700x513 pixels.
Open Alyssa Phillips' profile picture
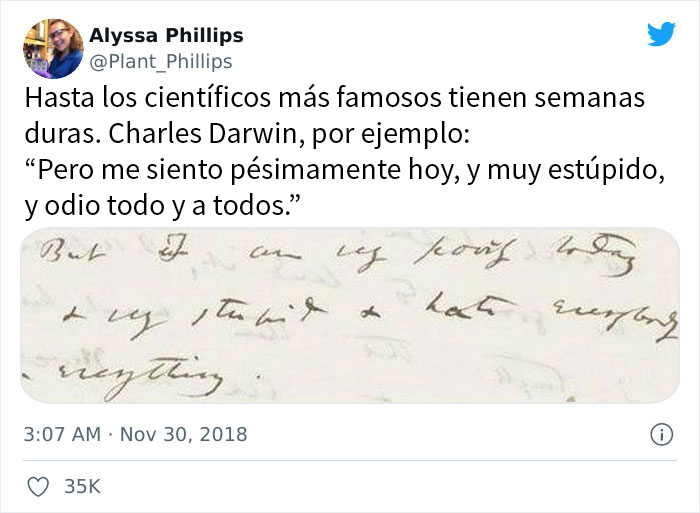tap(51, 48)
